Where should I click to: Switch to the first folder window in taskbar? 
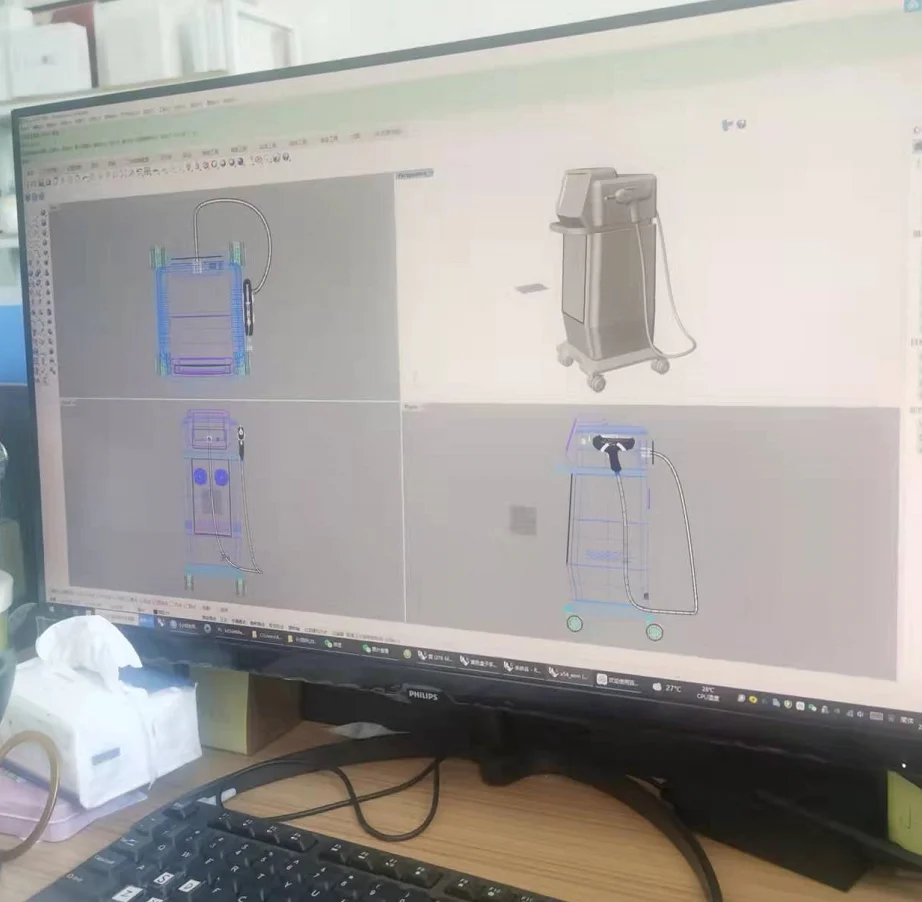(266, 636)
